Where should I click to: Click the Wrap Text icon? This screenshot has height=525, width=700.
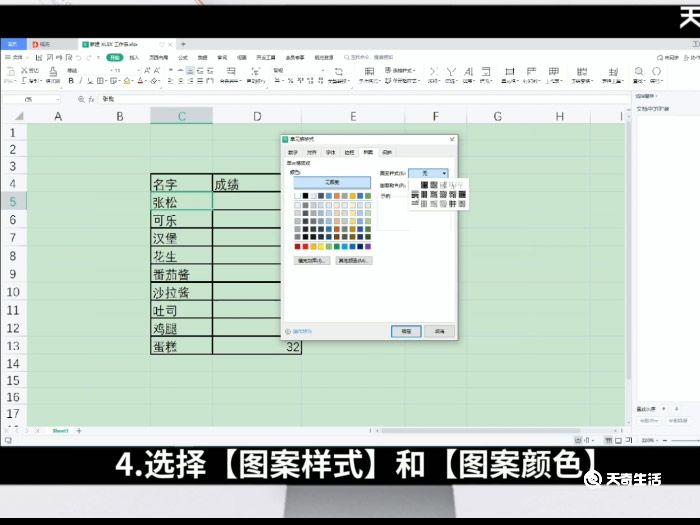point(256,71)
